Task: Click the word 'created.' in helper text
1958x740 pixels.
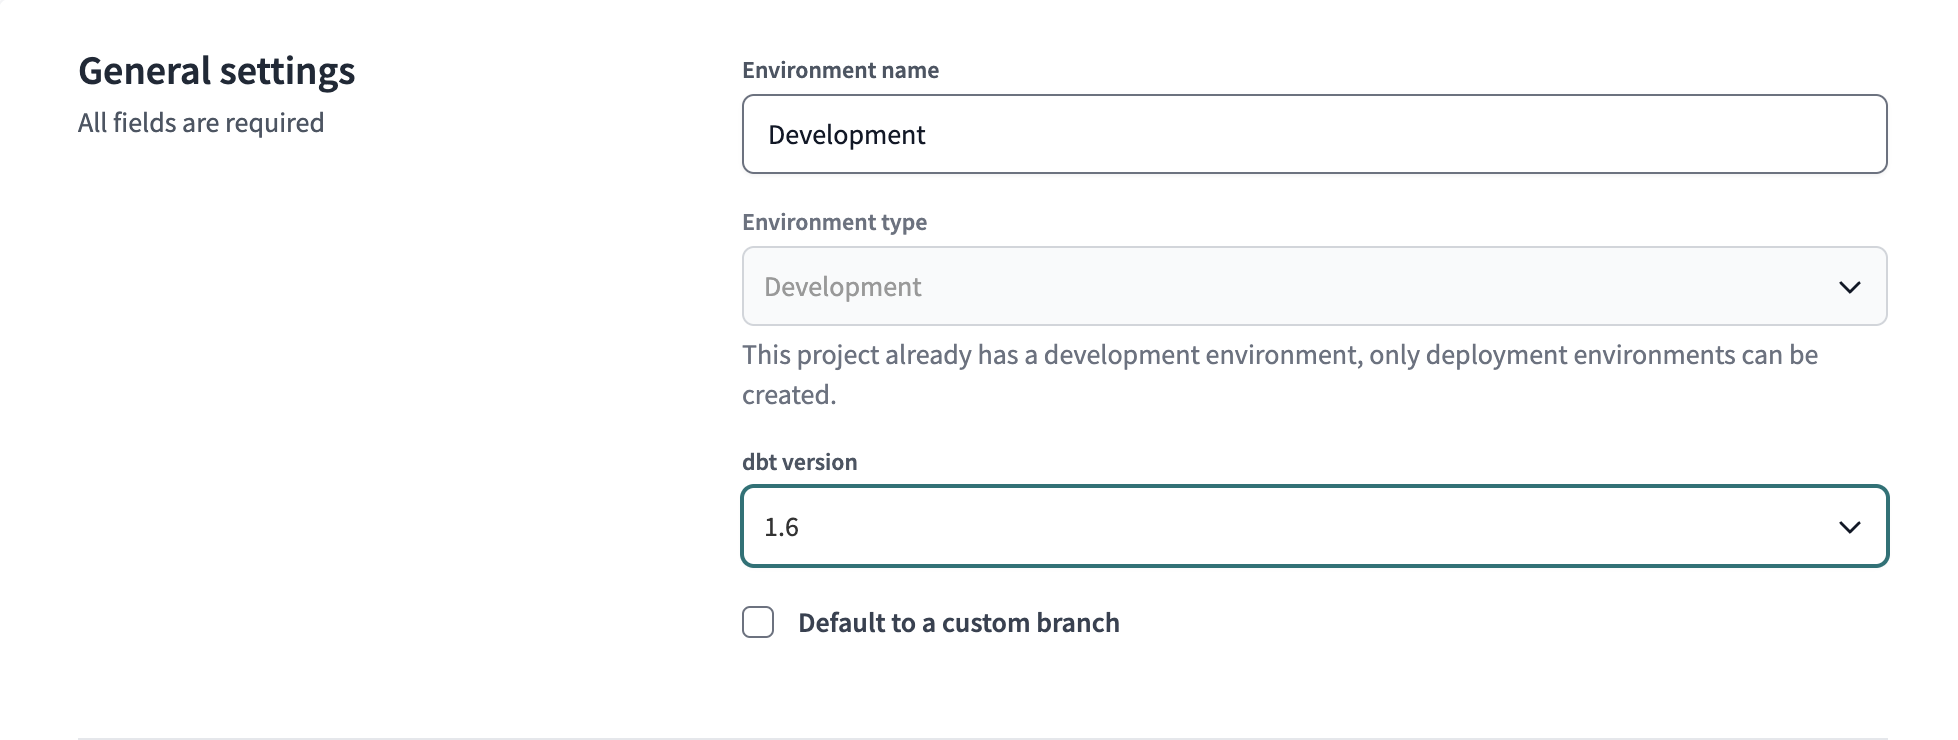Action: click(788, 395)
